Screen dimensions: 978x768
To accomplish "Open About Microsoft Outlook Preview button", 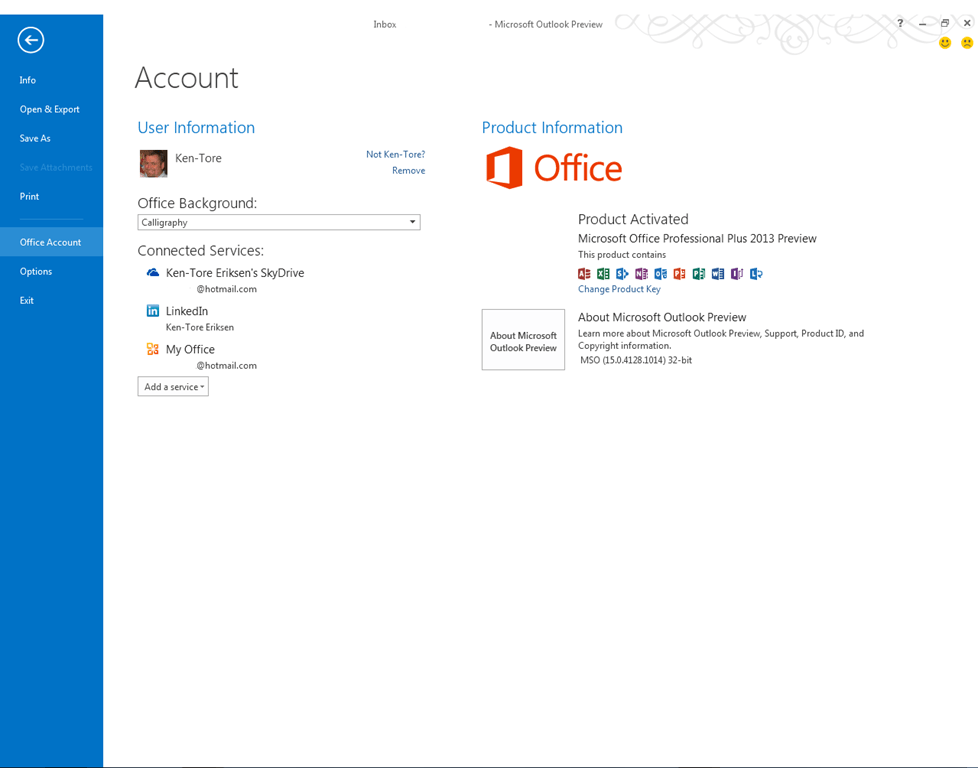I will [x=523, y=339].
